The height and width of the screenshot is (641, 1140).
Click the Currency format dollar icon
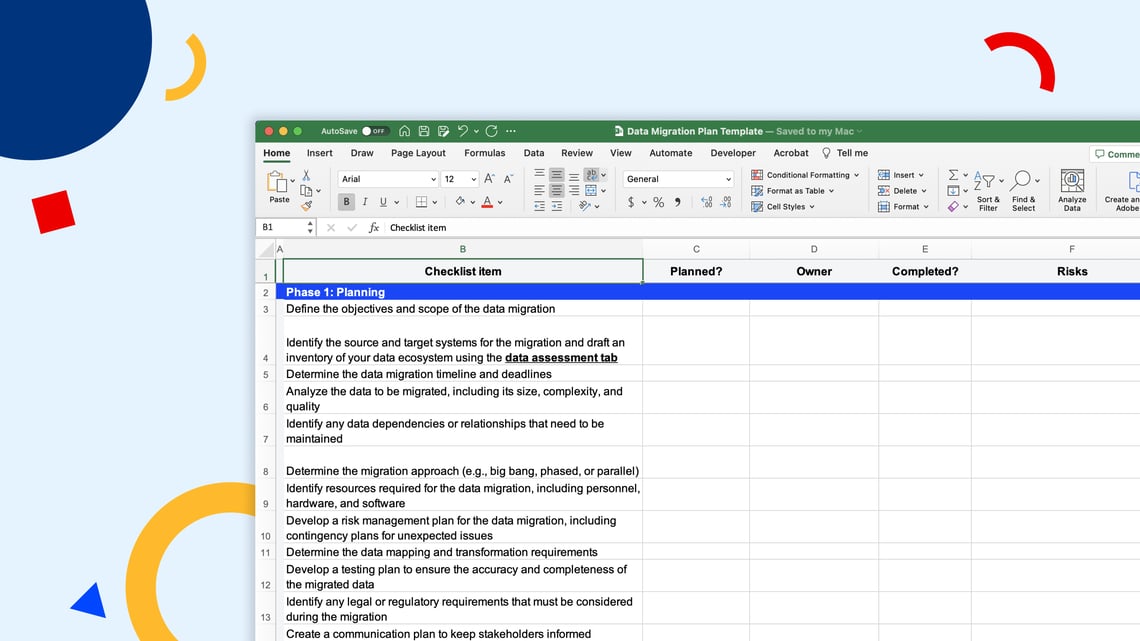(x=630, y=204)
